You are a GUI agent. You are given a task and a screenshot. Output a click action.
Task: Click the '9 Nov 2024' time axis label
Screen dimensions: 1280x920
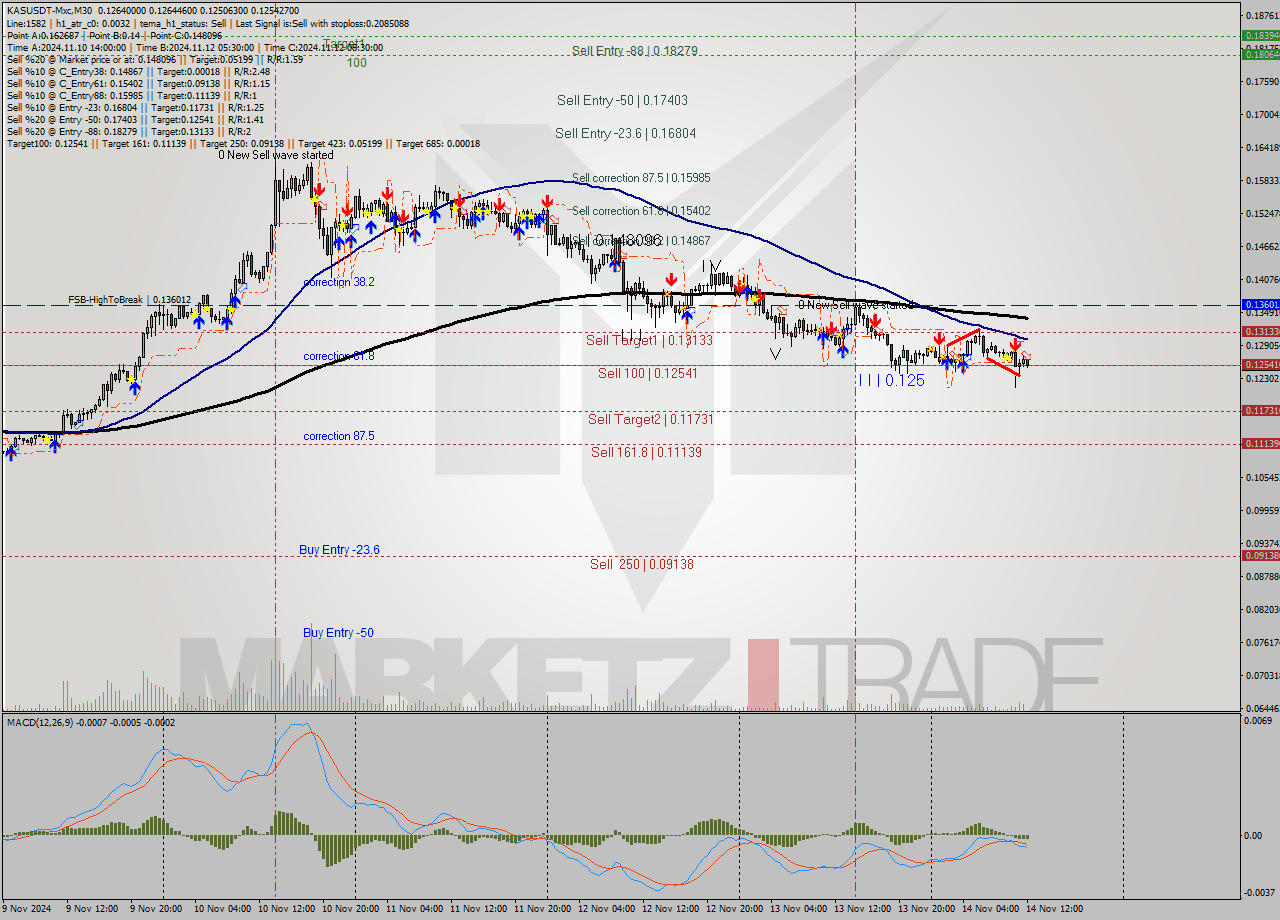(x=25, y=909)
